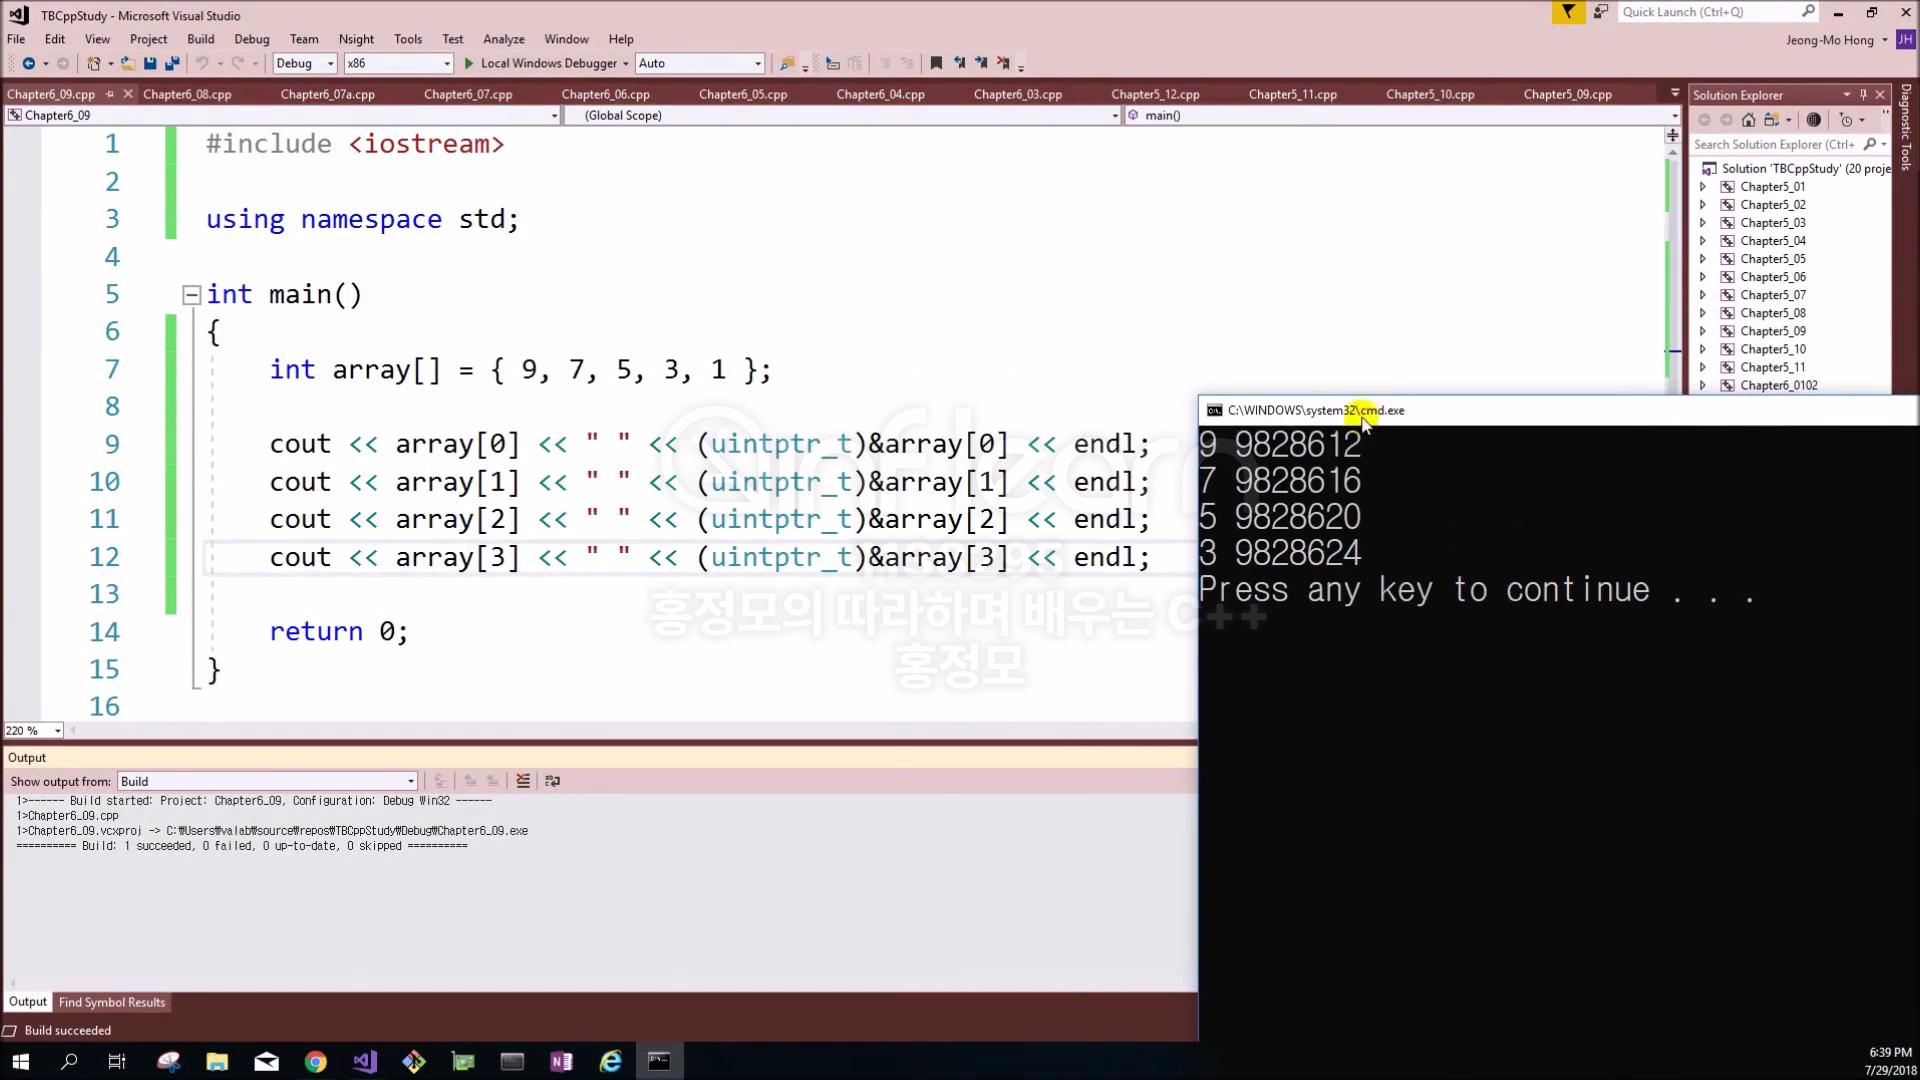The height and width of the screenshot is (1080, 1920).
Task: Click the Save All toolbar icon
Action: [172, 63]
